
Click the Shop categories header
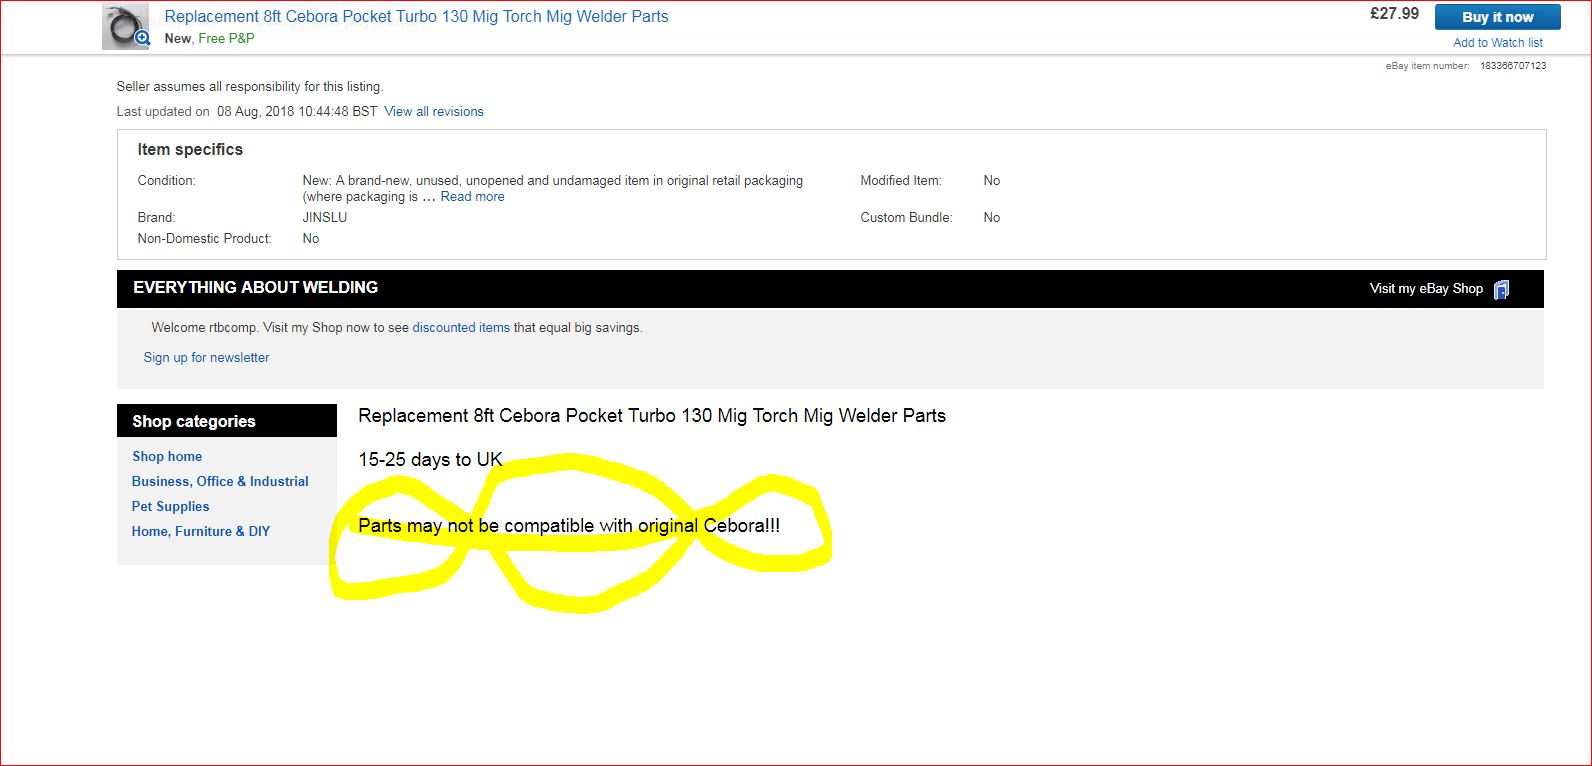click(194, 422)
